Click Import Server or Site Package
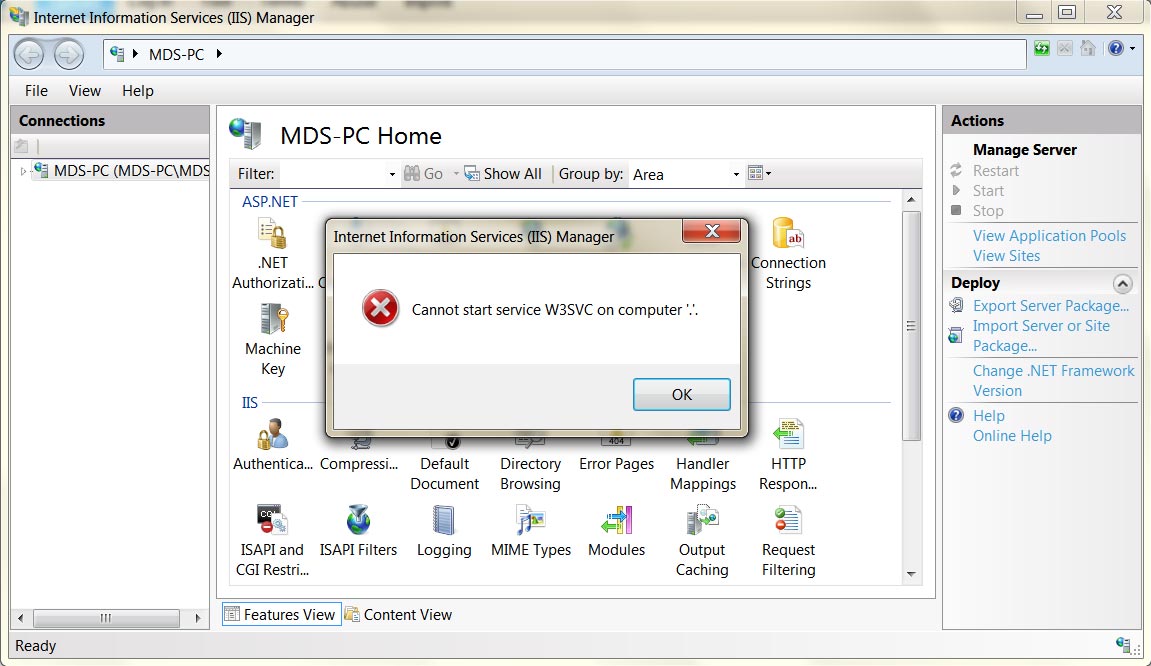 click(x=1041, y=336)
